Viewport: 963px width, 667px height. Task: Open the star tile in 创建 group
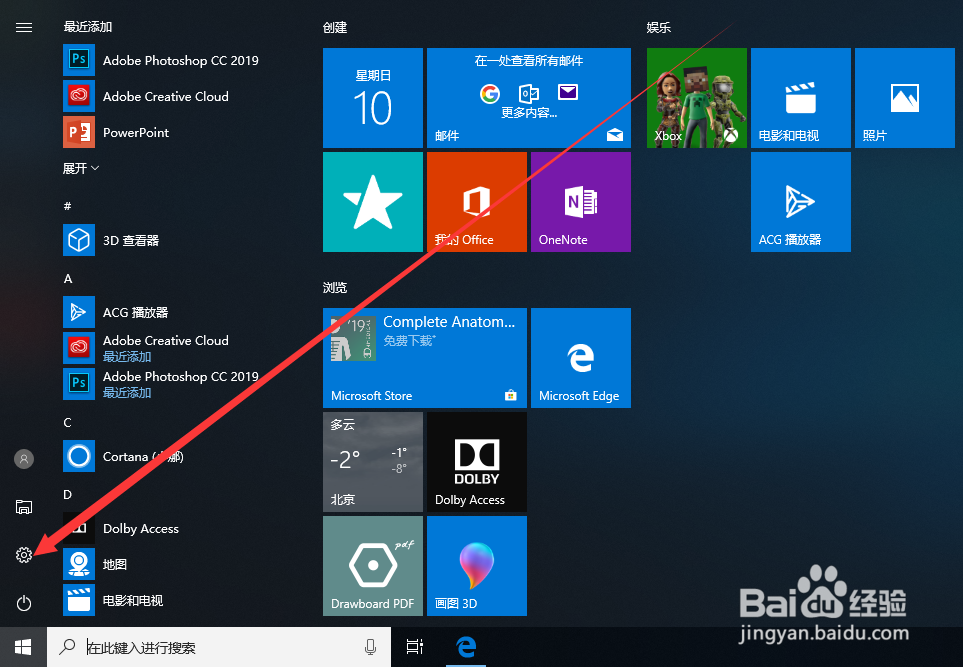(373, 202)
